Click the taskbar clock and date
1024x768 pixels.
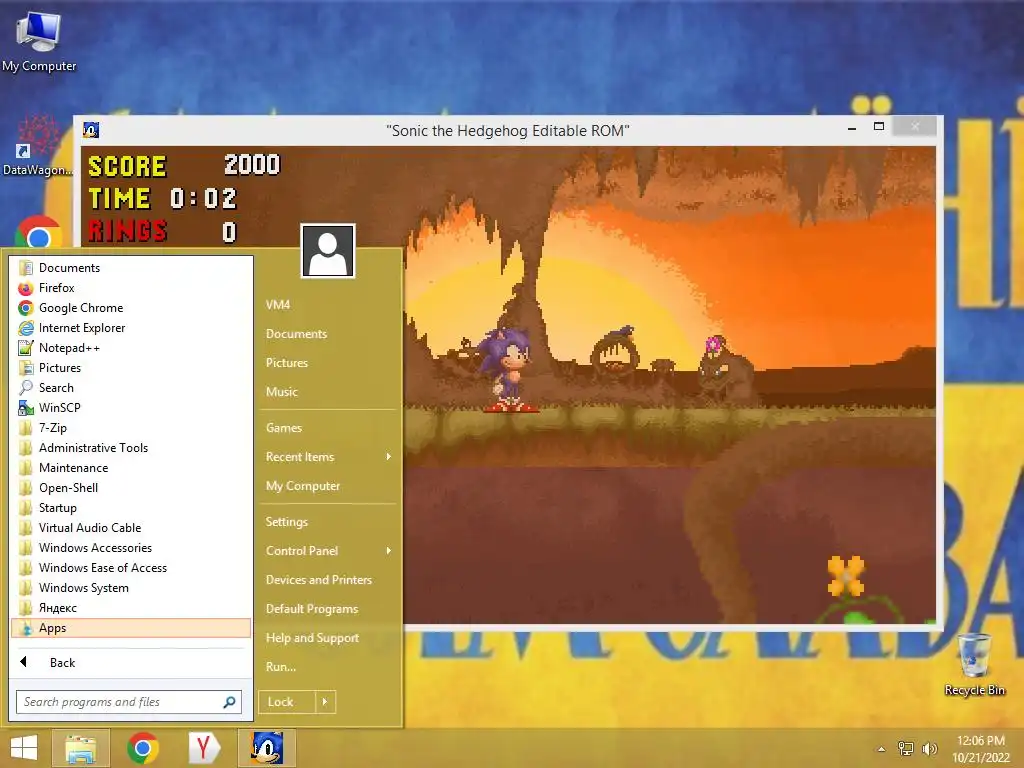pos(981,749)
